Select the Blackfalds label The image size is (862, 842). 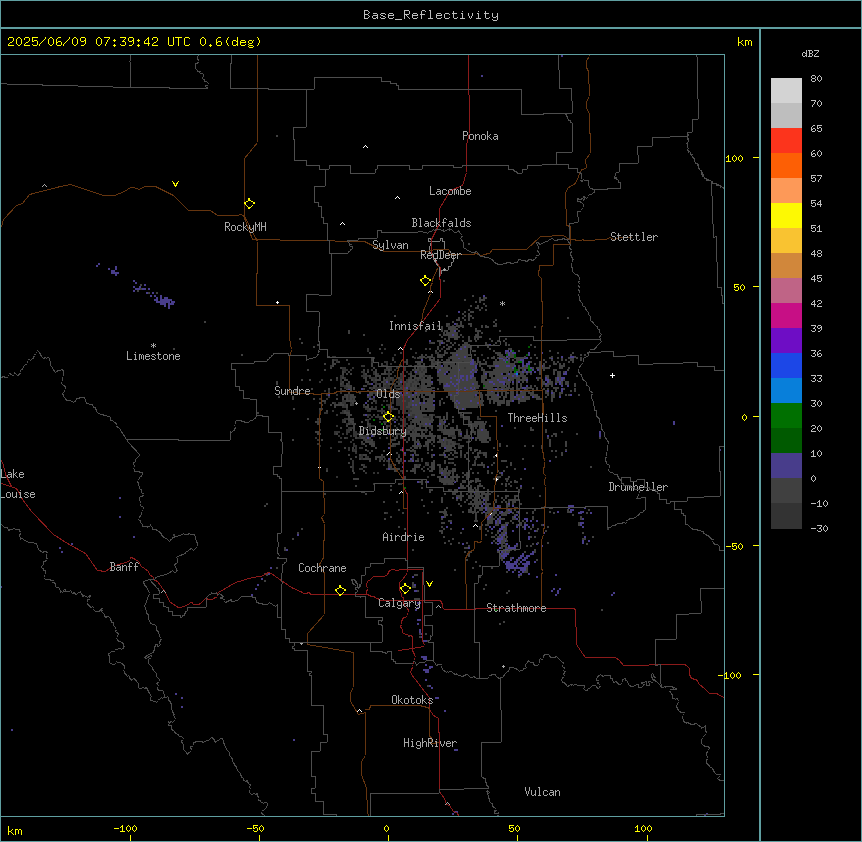coord(441,223)
